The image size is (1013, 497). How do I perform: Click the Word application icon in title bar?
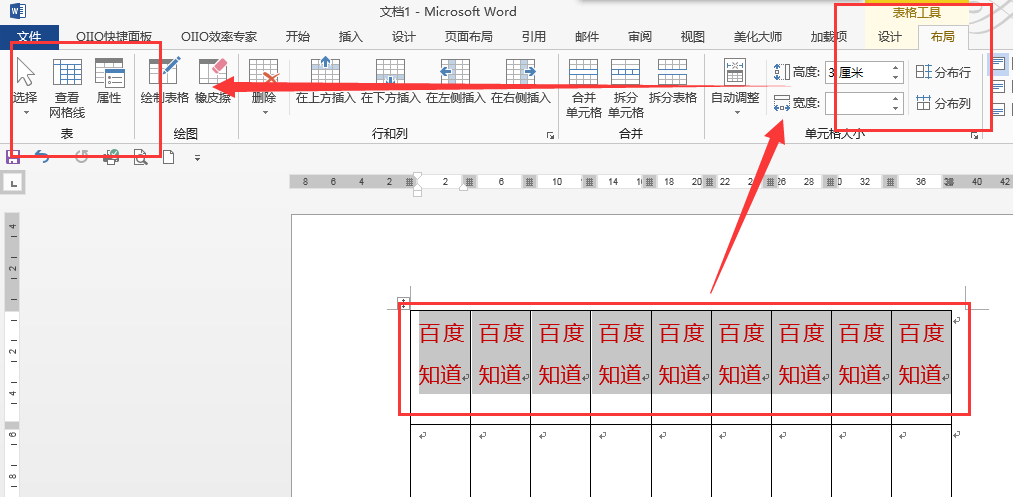click(x=17, y=11)
